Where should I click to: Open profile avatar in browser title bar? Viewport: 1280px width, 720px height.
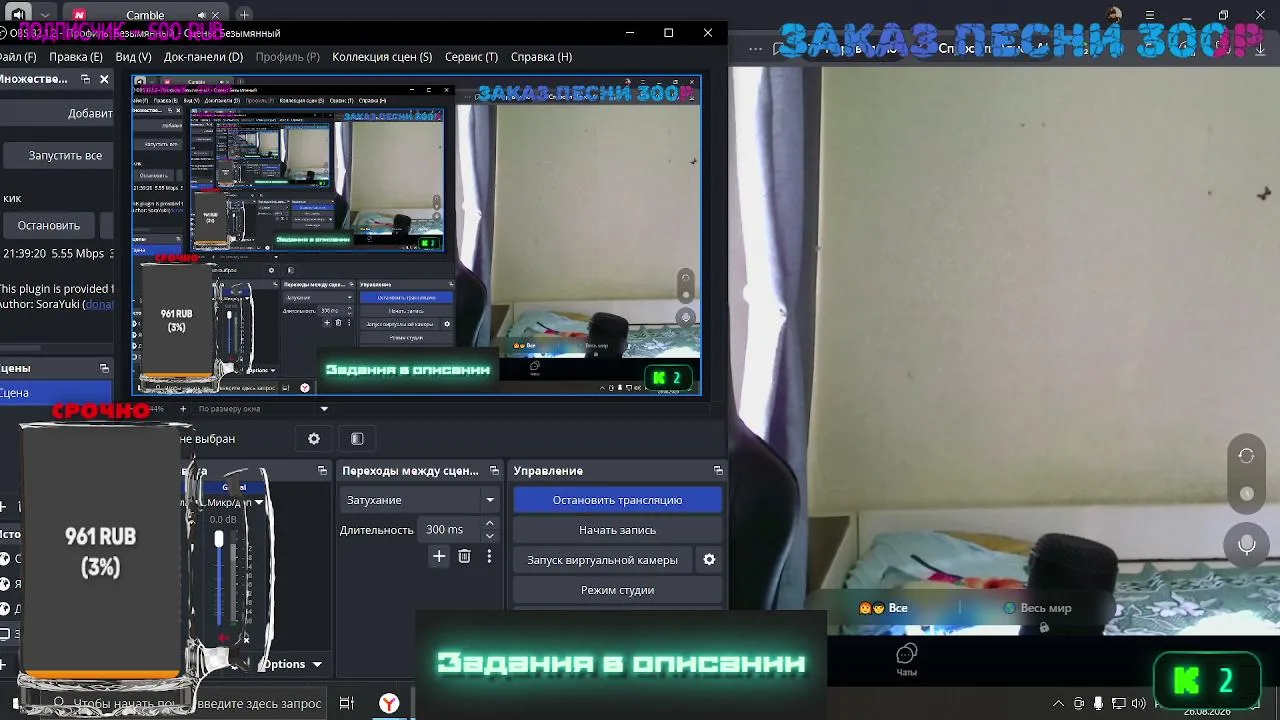(1115, 15)
